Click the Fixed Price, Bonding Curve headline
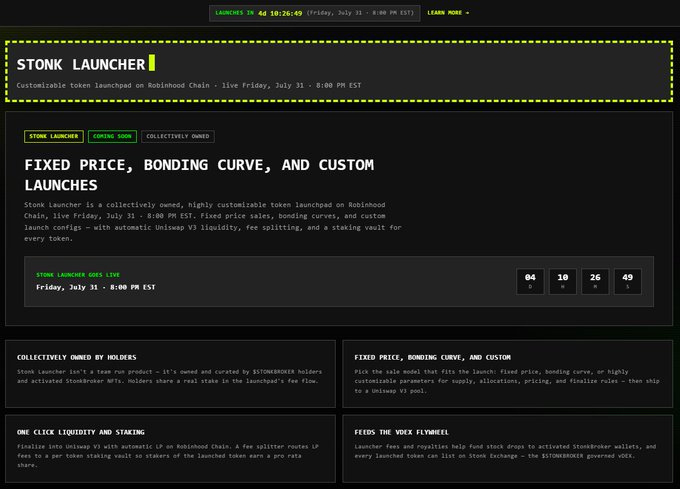680x489 pixels. (199, 175)
